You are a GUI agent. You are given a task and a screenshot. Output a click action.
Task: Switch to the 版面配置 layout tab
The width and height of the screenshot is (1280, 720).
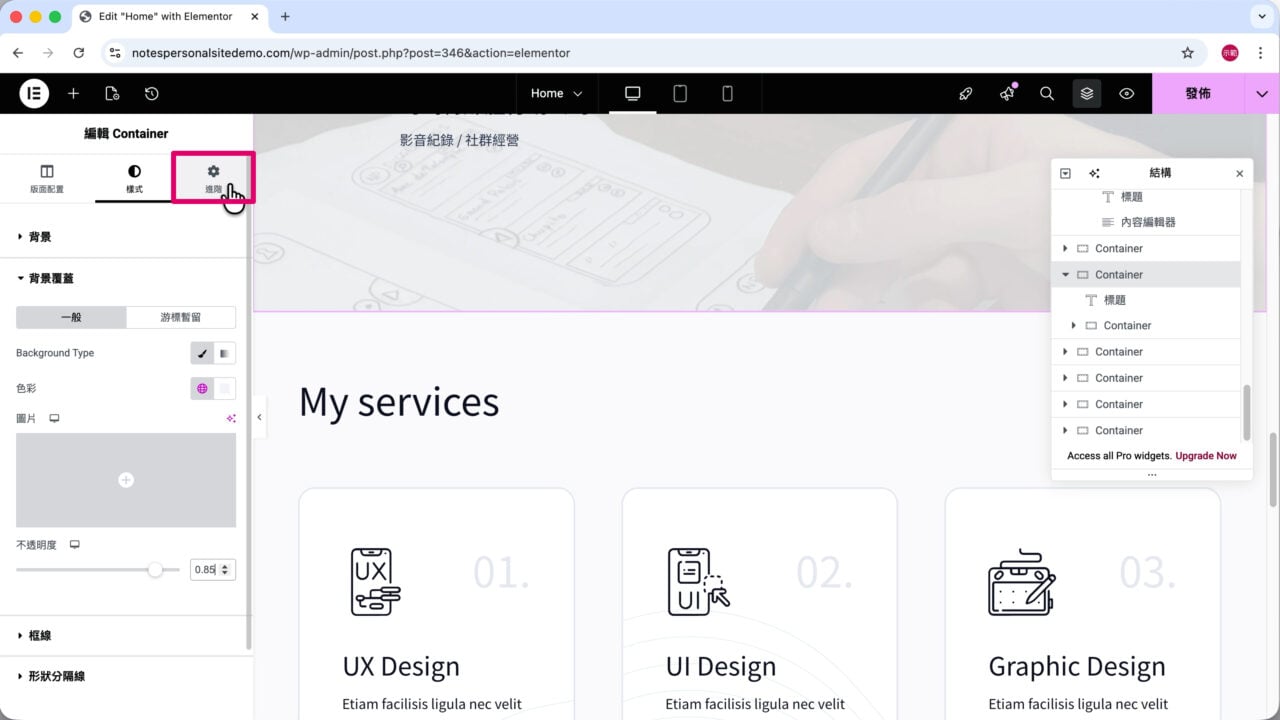pos(47,178)
